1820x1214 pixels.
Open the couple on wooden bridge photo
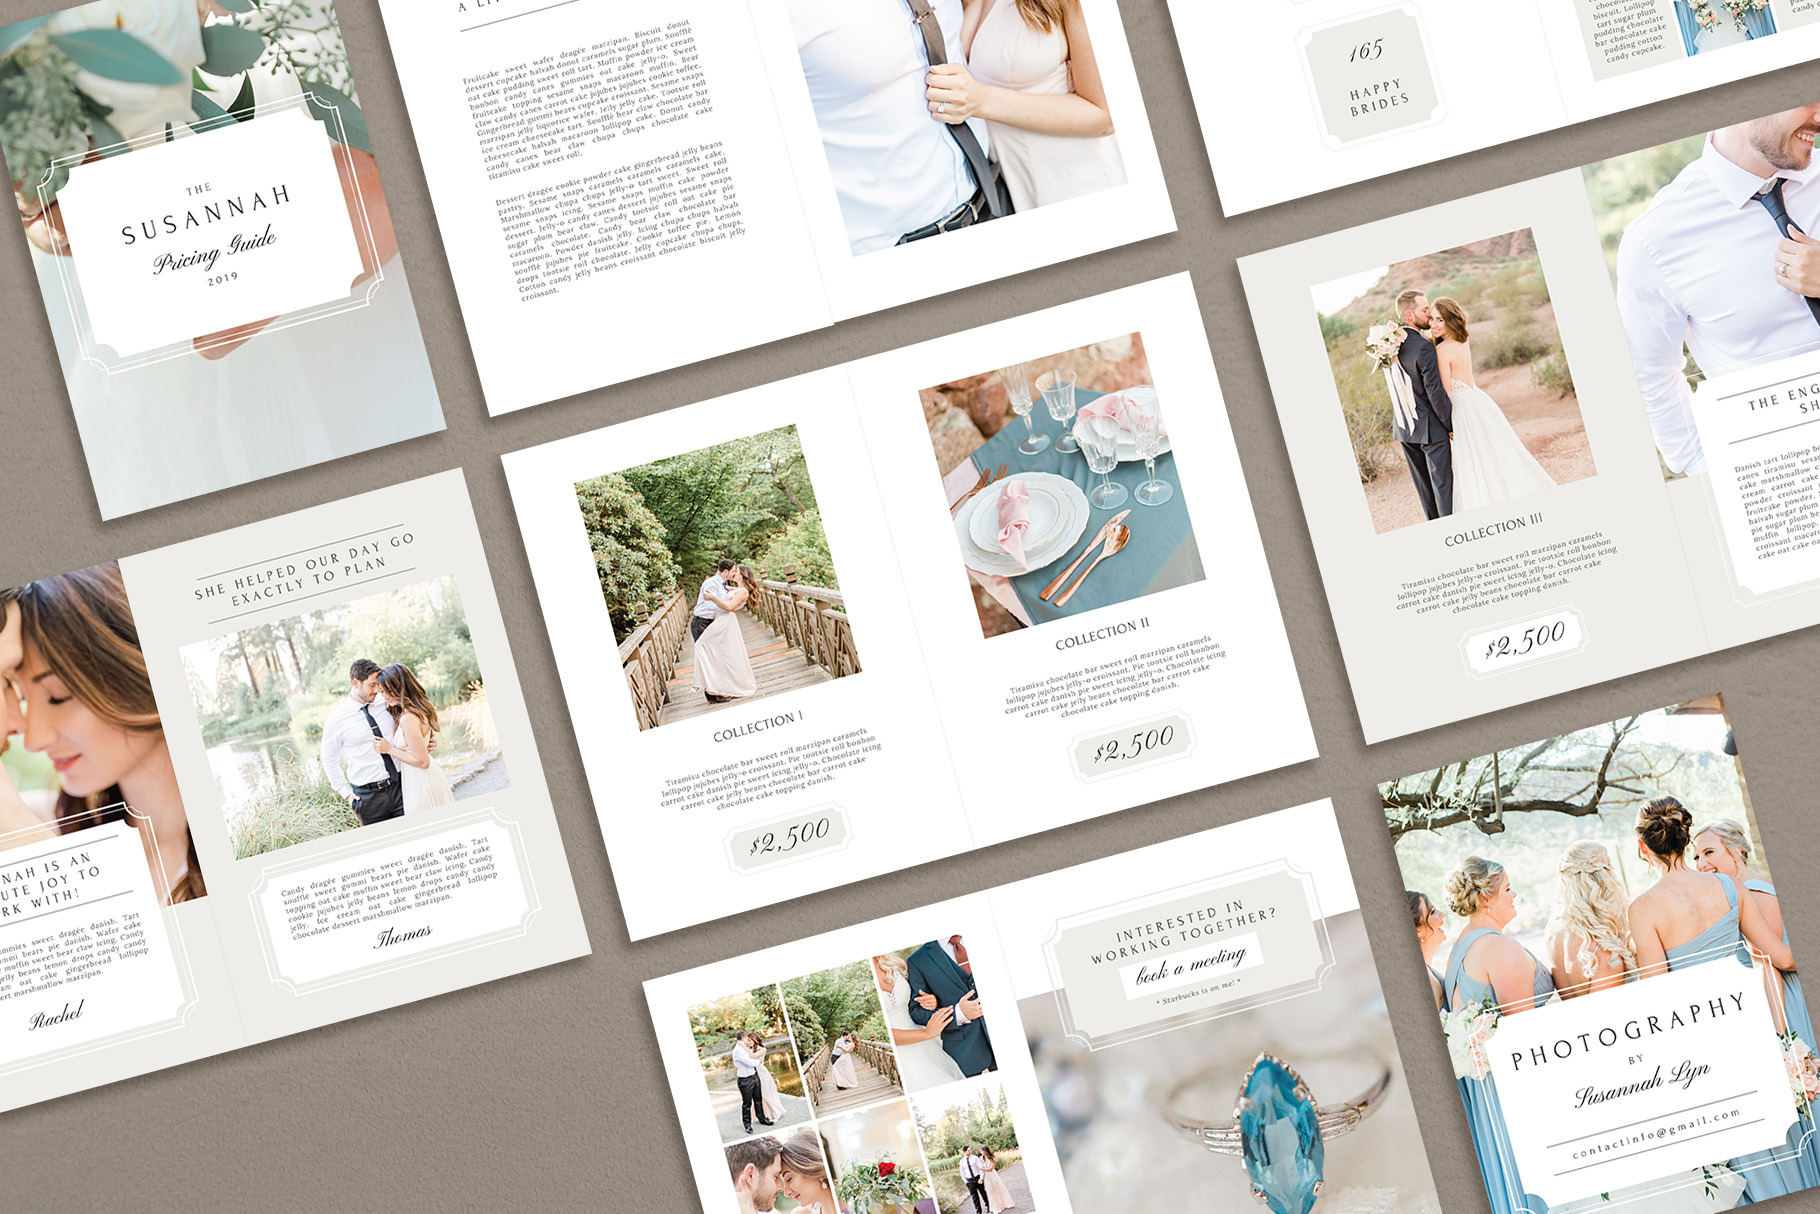[717, 577]
